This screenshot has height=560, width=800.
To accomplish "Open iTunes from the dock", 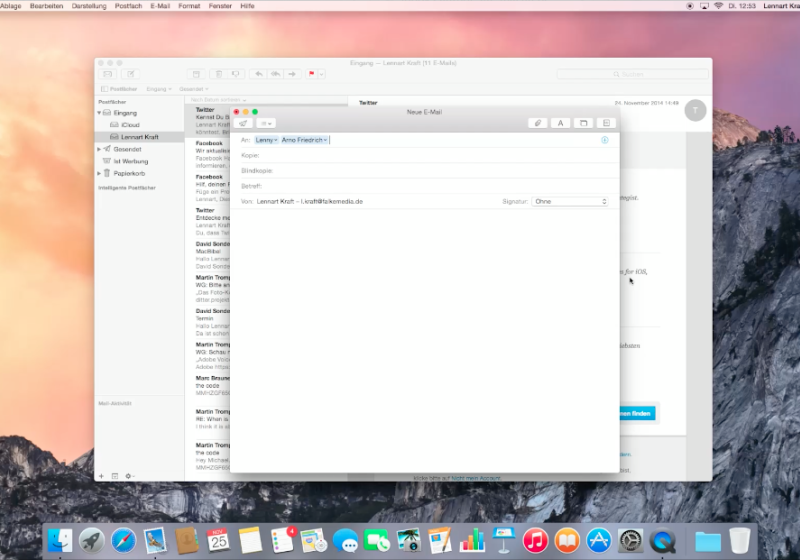I will coord(535,541).
